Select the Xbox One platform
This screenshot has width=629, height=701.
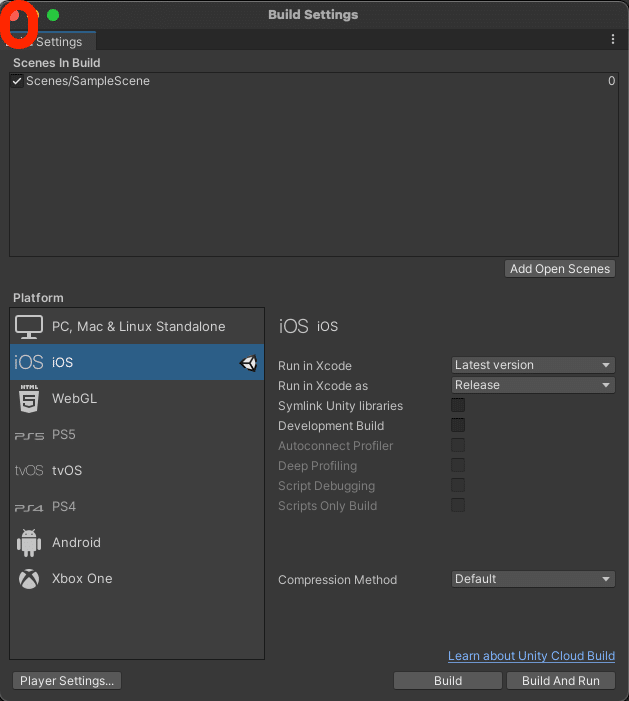pyautogui.click(x=137, y=579)
